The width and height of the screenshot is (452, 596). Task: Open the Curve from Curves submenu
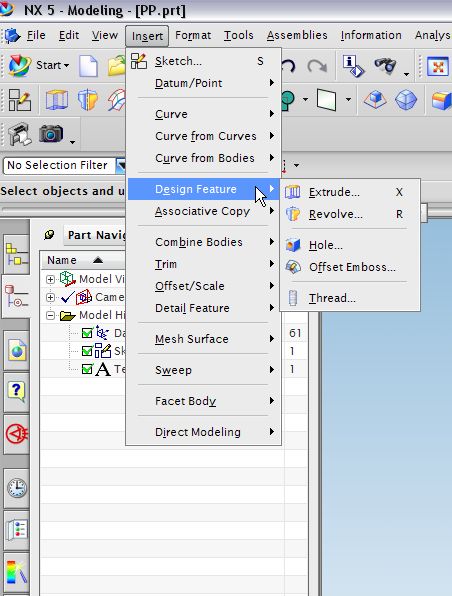coord(203,136)
